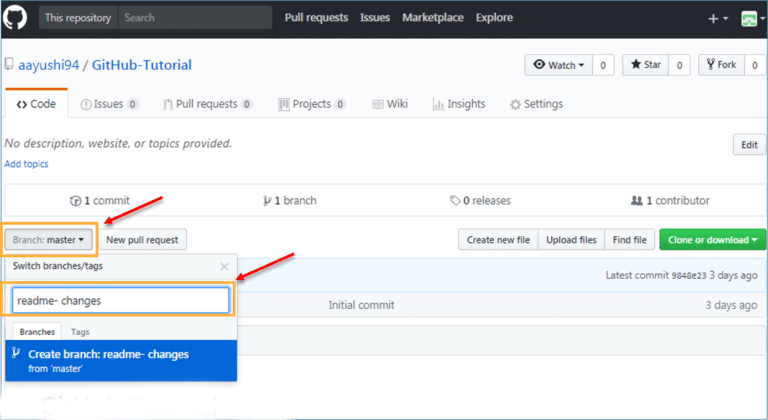Screen dimensions: 768x420
Task: Click the Wiki tab book icon
Action: [x=378, y=104]
